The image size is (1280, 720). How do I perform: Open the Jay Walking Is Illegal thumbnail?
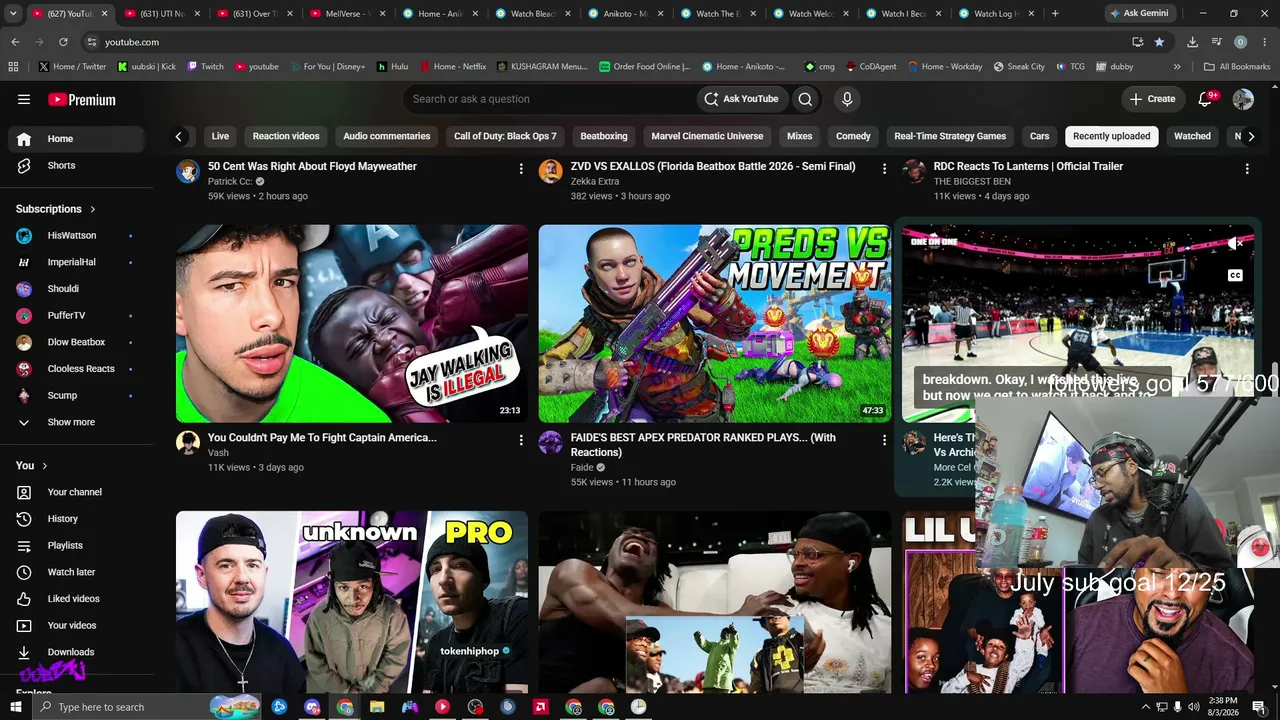coord(352,323)
